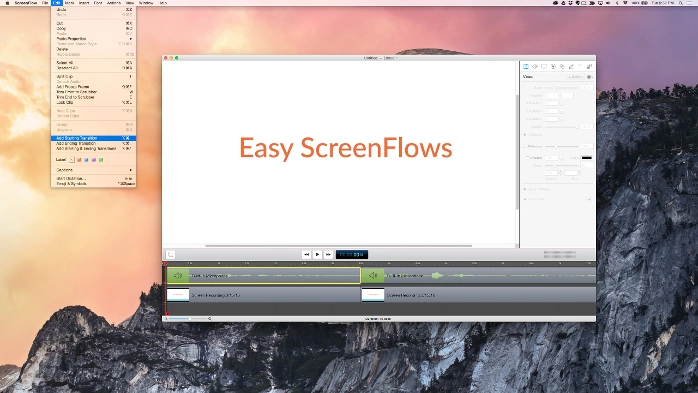Click the zoom magnifier at timeline bottom
This screenshot has width=698, height=393.
(x=210, y=319)
